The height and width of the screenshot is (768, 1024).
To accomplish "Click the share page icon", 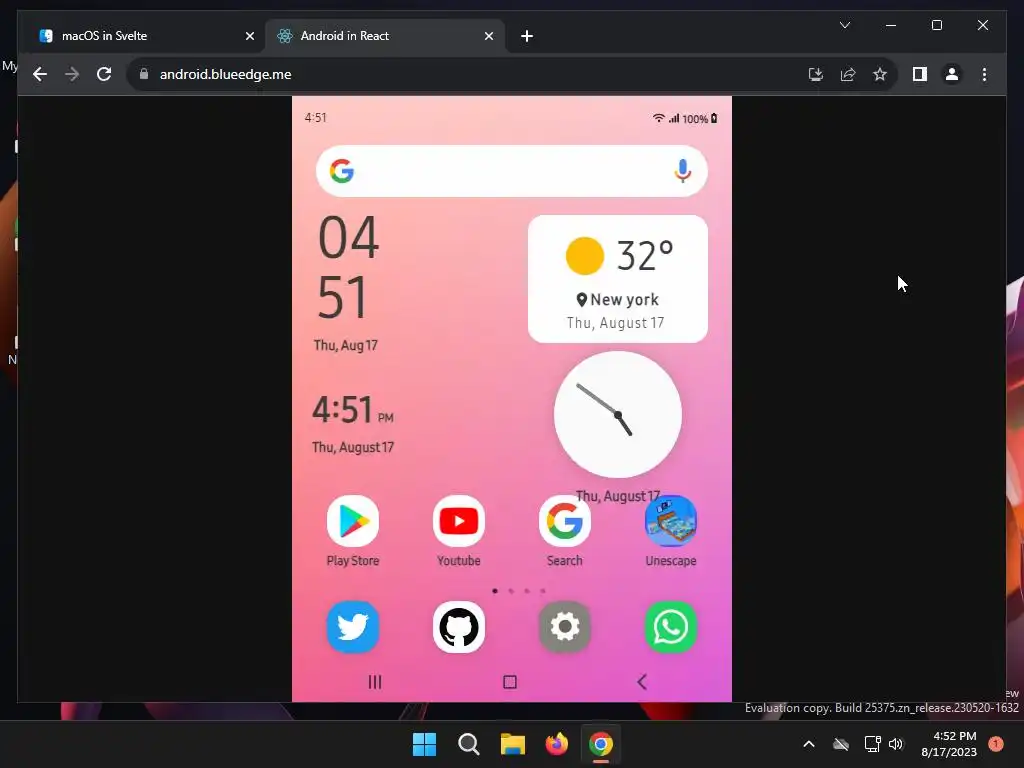I will [x=848, y=74].
